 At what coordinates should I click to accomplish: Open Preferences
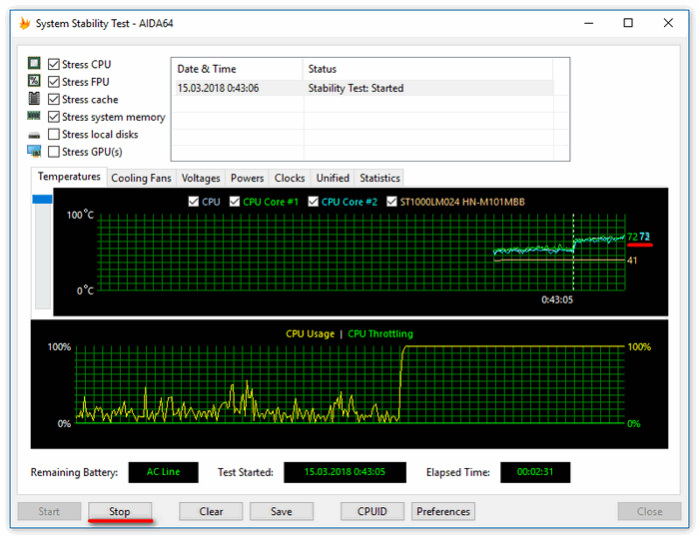click(x=443, y=511)
